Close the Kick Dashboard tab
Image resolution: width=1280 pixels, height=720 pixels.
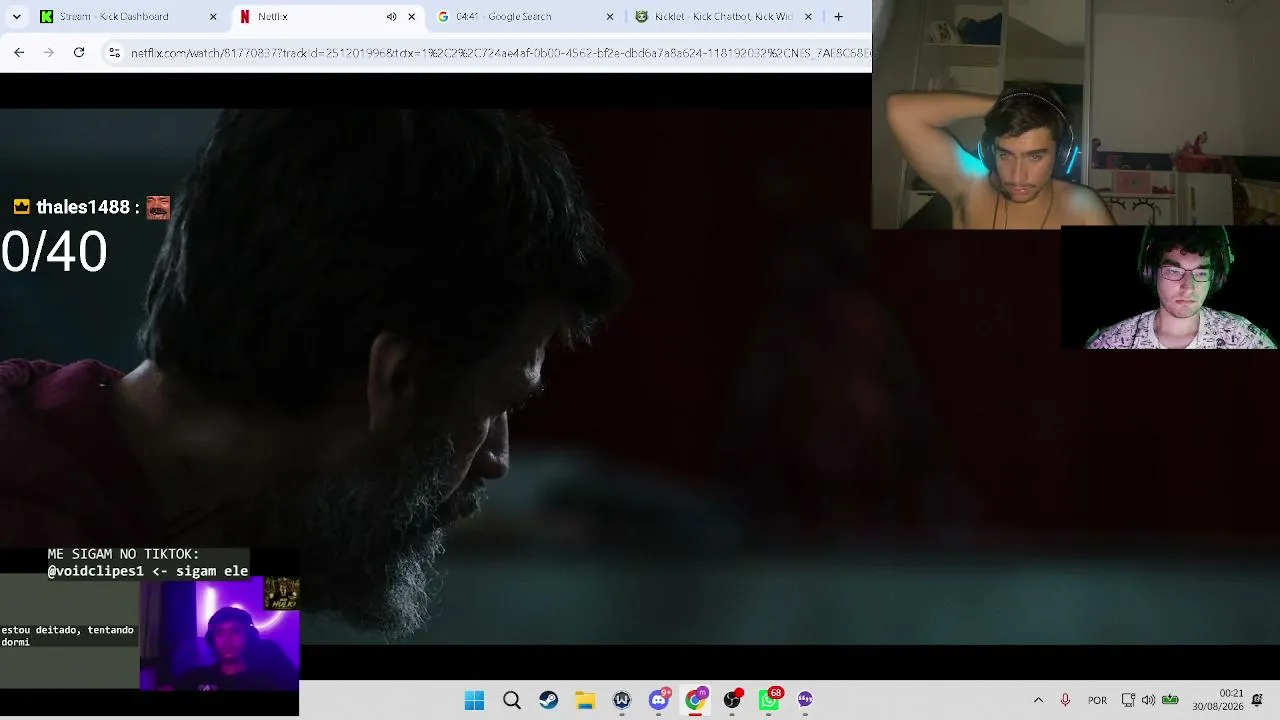213,16
